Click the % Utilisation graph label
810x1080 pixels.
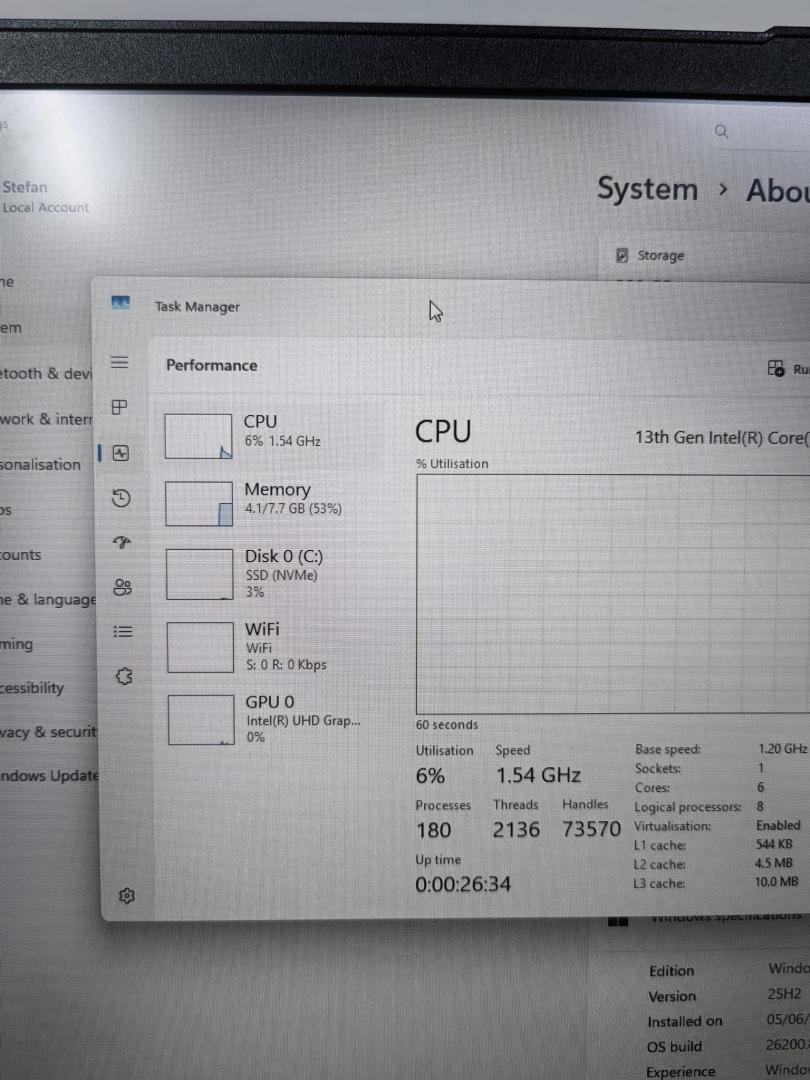tap(452, 464)
